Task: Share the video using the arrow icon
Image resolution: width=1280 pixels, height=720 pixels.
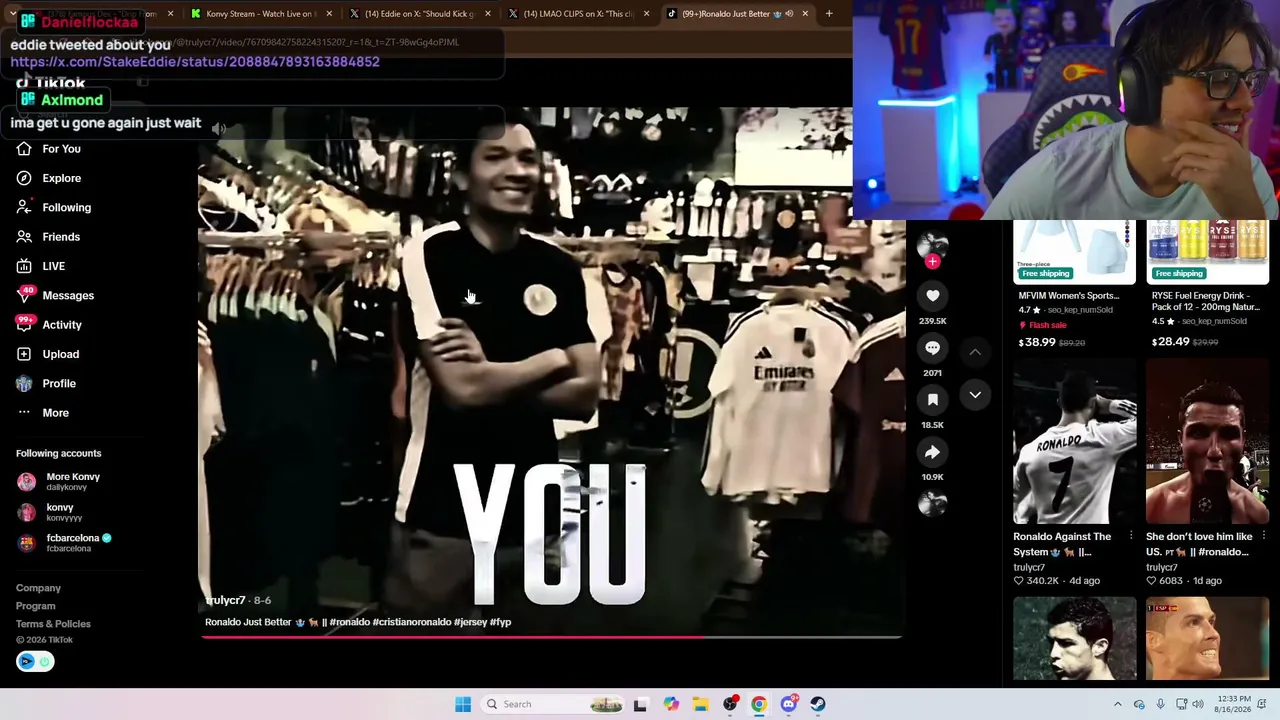Action: 932,452
